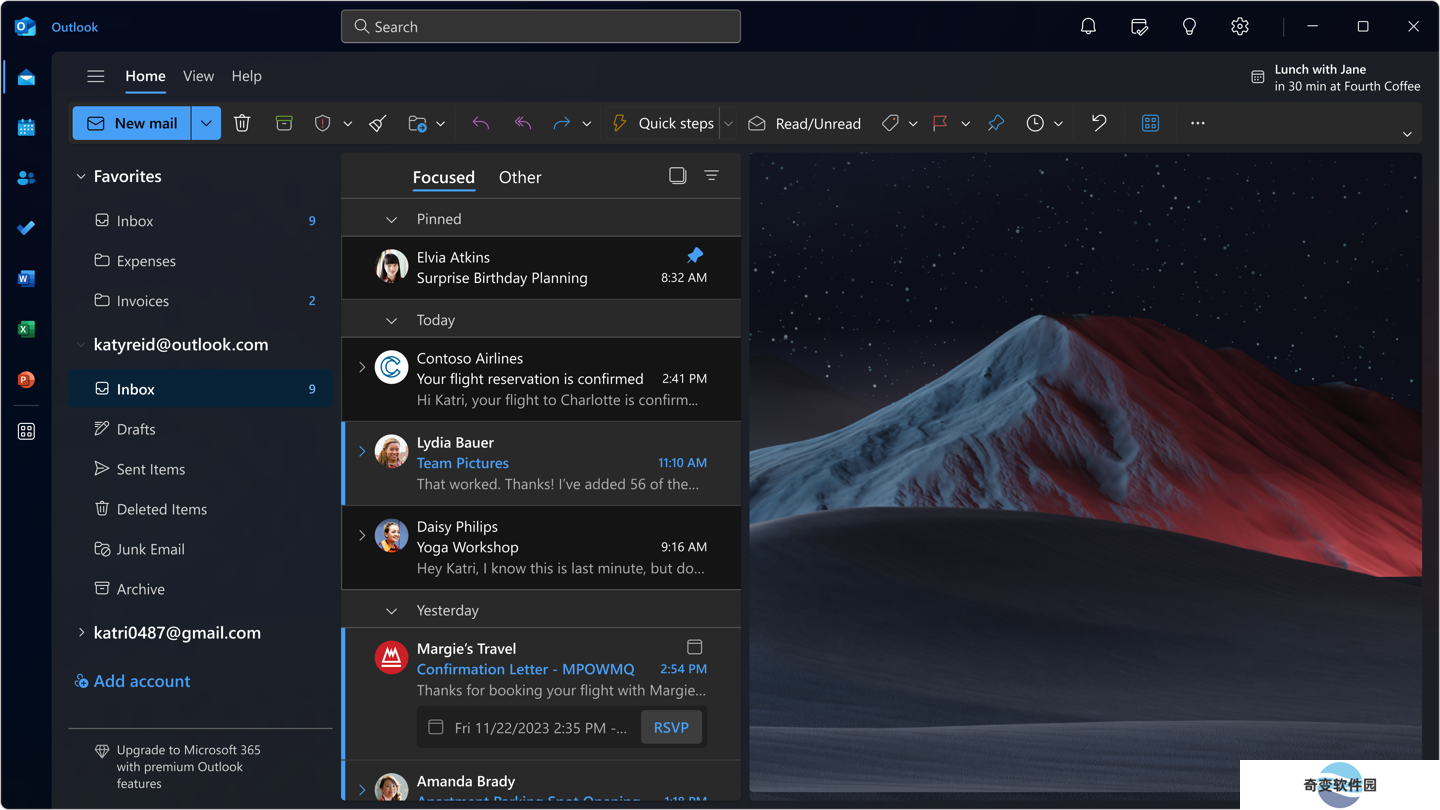Open the Help tab
Viewport: 1440px width, 810px height.
click(246, 76)
